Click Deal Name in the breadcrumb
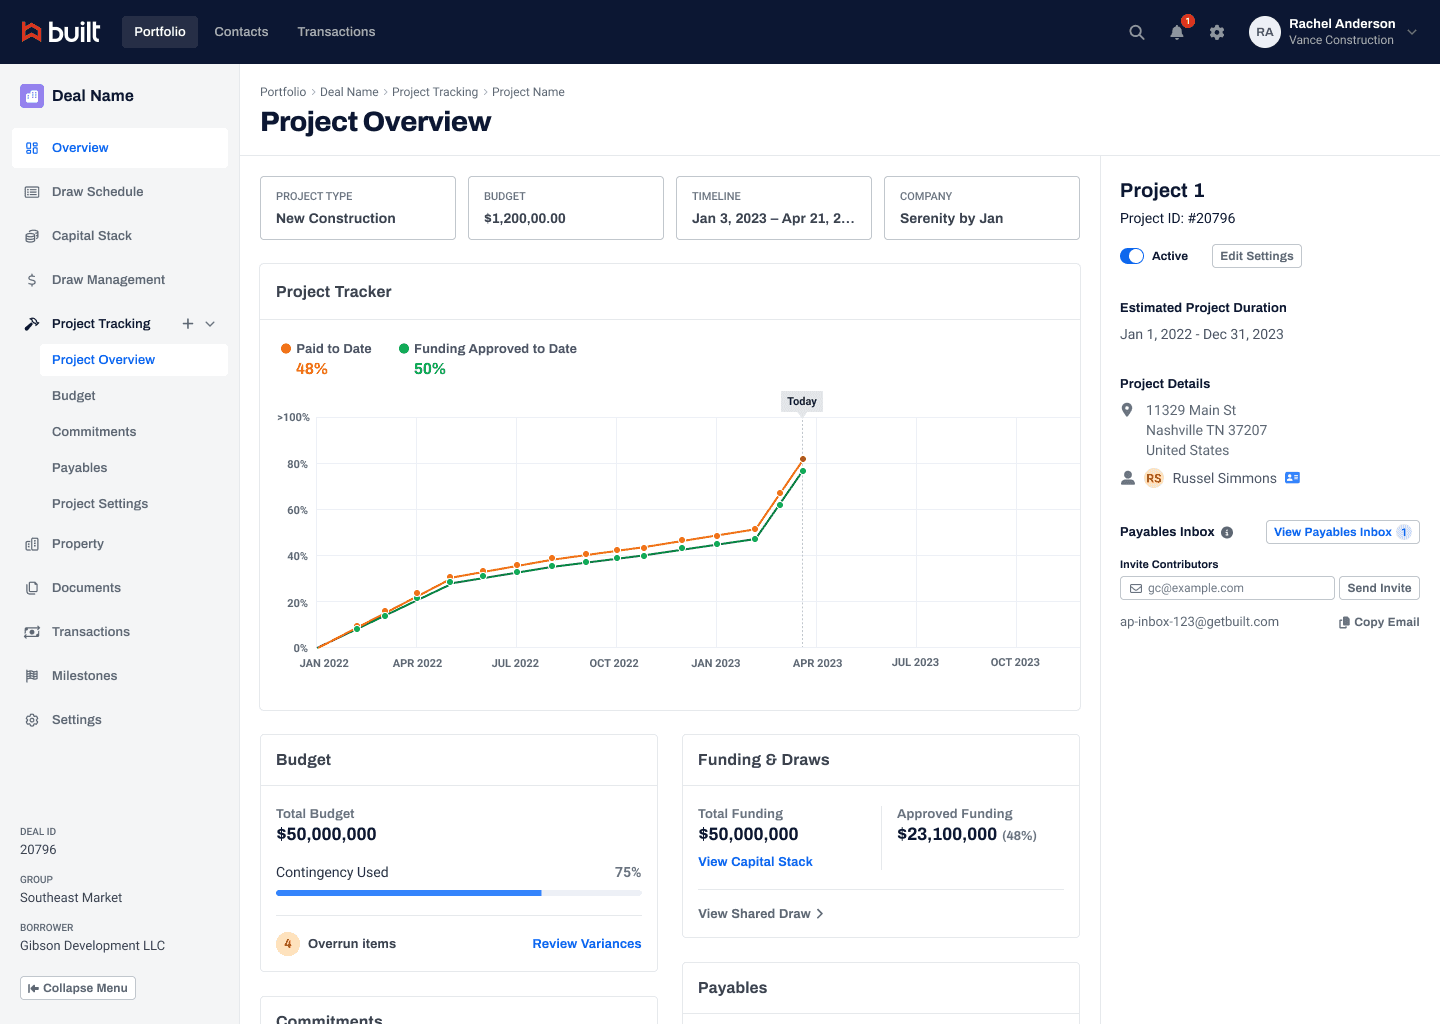Screen dimensions: 1440x1024 (349, 92)
